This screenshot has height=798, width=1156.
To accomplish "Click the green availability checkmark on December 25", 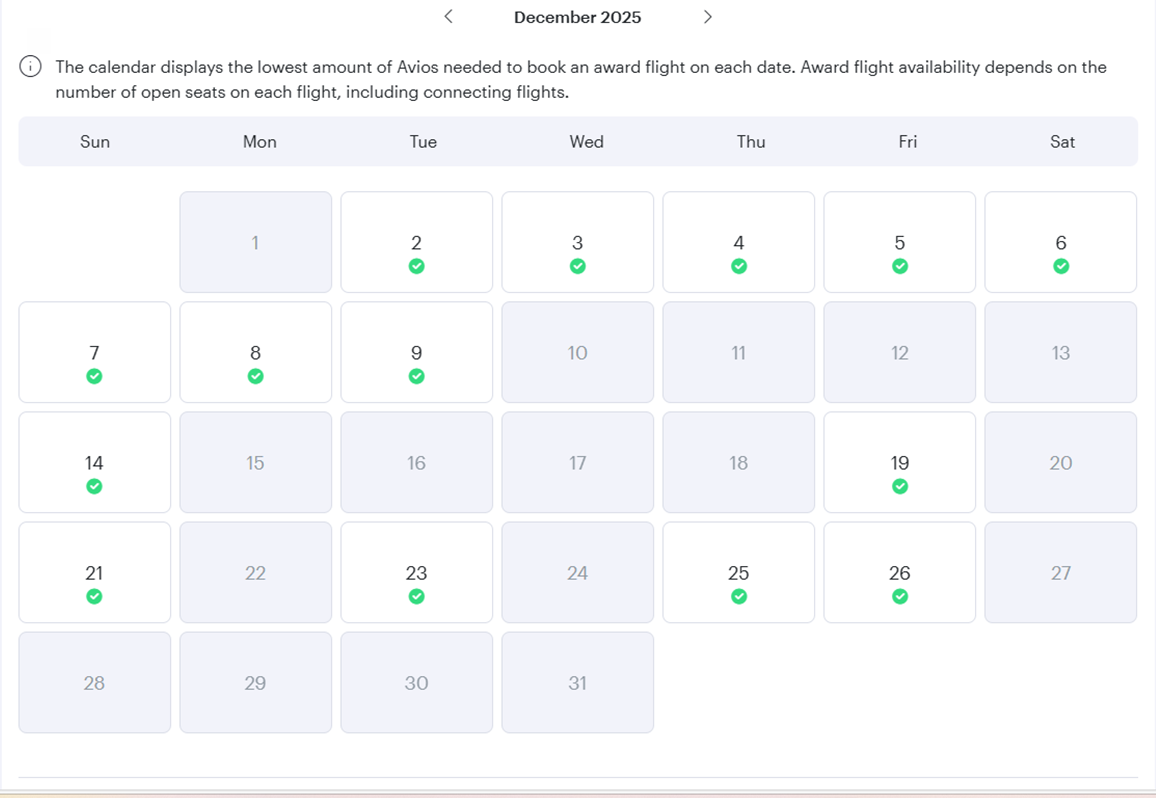I will (738, 597).
